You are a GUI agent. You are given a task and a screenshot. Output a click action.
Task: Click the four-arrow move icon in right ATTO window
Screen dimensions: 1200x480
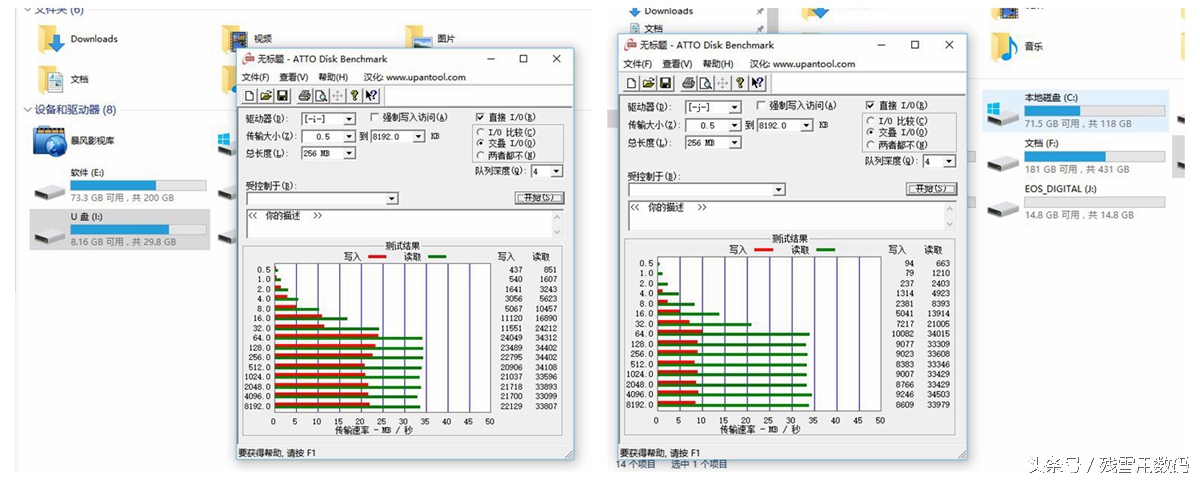coord(721,83)
